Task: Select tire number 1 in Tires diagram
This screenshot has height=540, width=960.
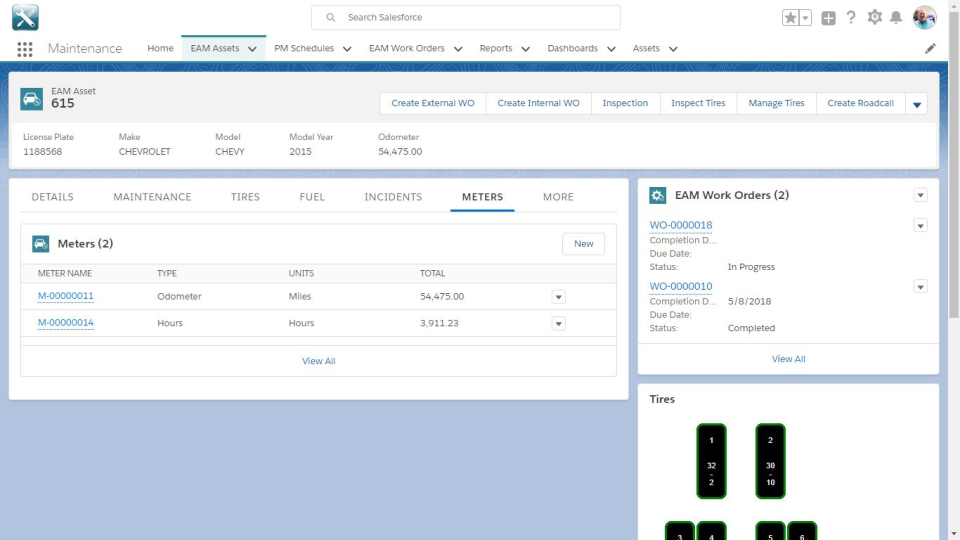Action: (711, 461)
